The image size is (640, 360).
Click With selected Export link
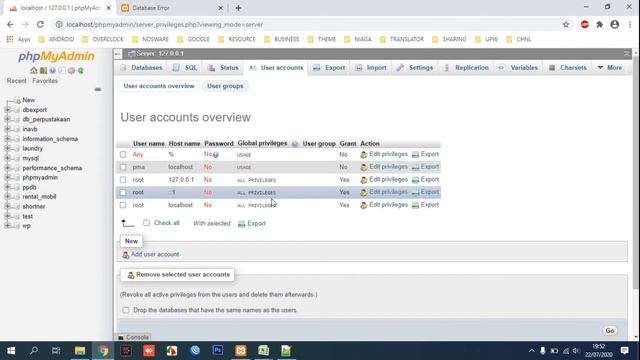pos(256,223)
